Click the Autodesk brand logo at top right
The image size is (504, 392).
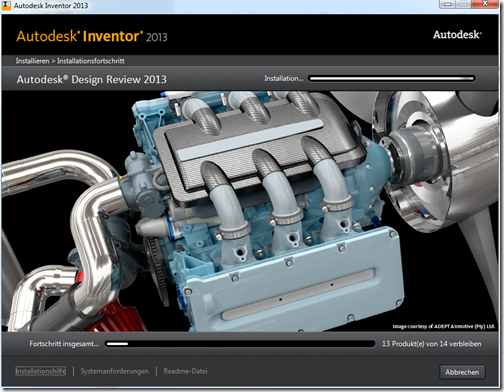click(457, 35)
